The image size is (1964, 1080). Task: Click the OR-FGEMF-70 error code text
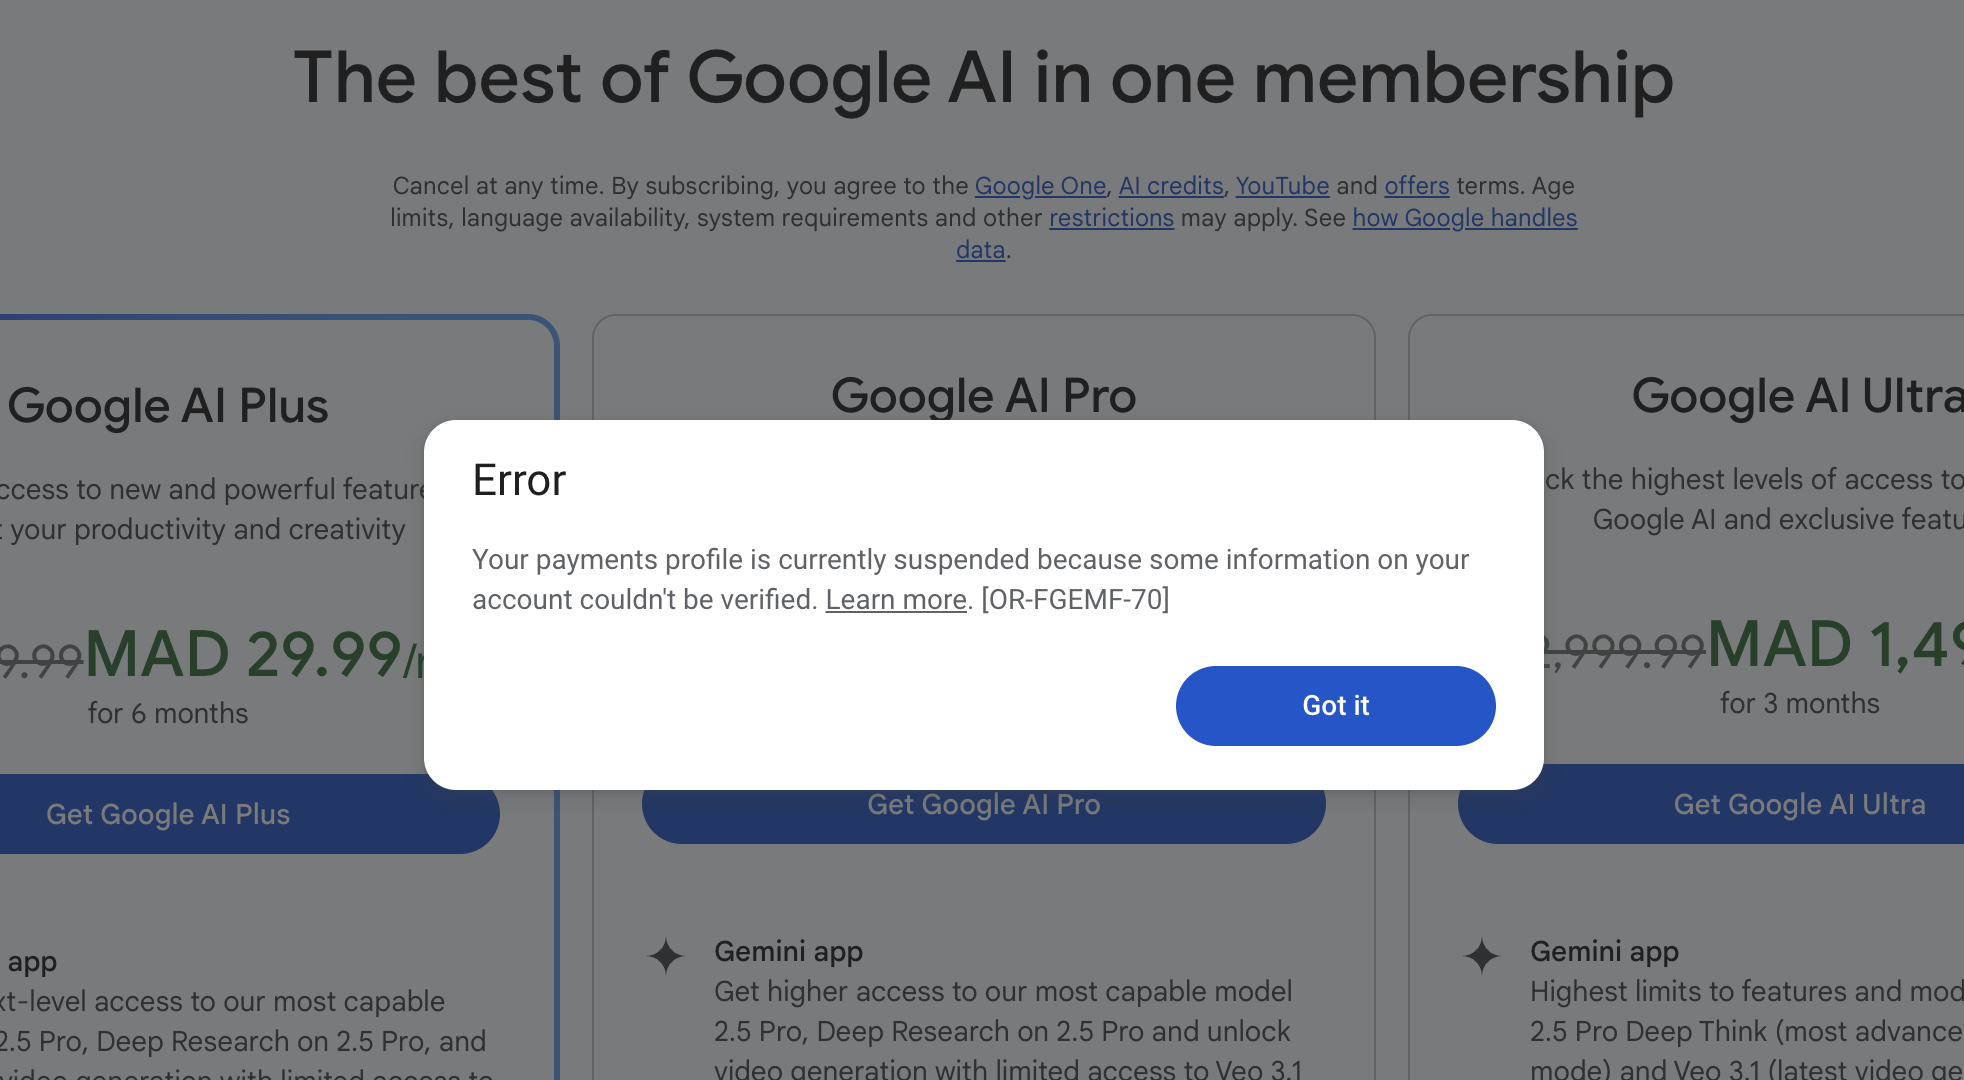coord(1075,599)
